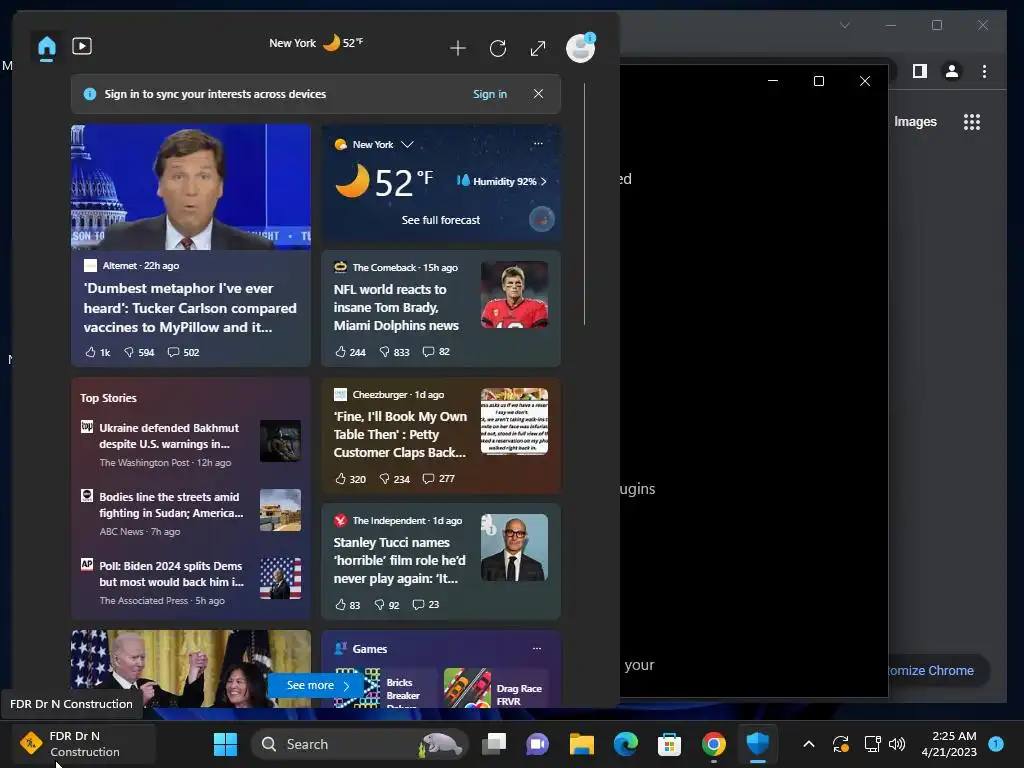The image size is (1024, 768).
Task: Open NFL Tom Brady news story
Action: [x=396, y=307]
